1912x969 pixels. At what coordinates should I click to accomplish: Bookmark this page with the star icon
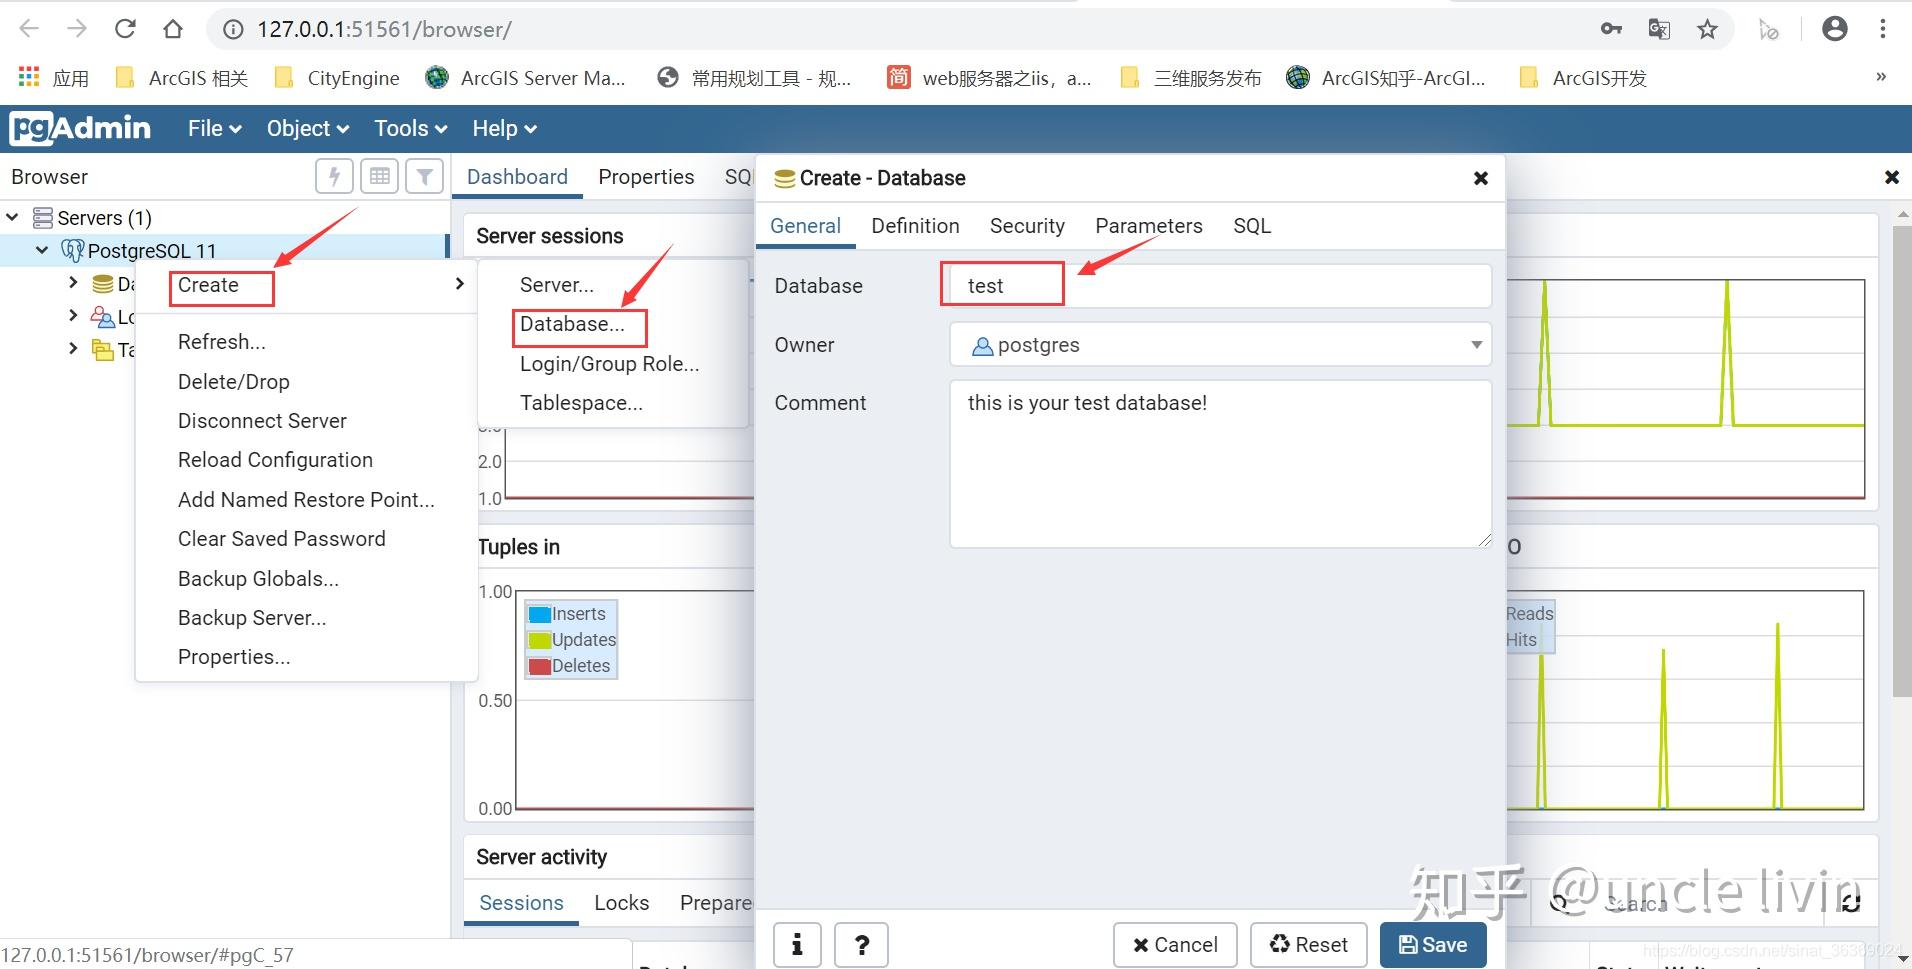click(1707, 29)
